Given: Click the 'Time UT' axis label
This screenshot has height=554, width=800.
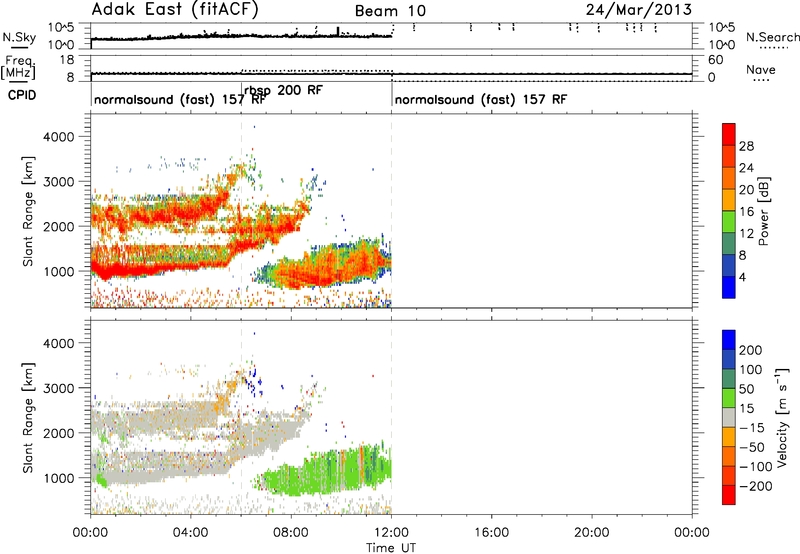Looking at the screenshot, I should [x=391, y=548].
